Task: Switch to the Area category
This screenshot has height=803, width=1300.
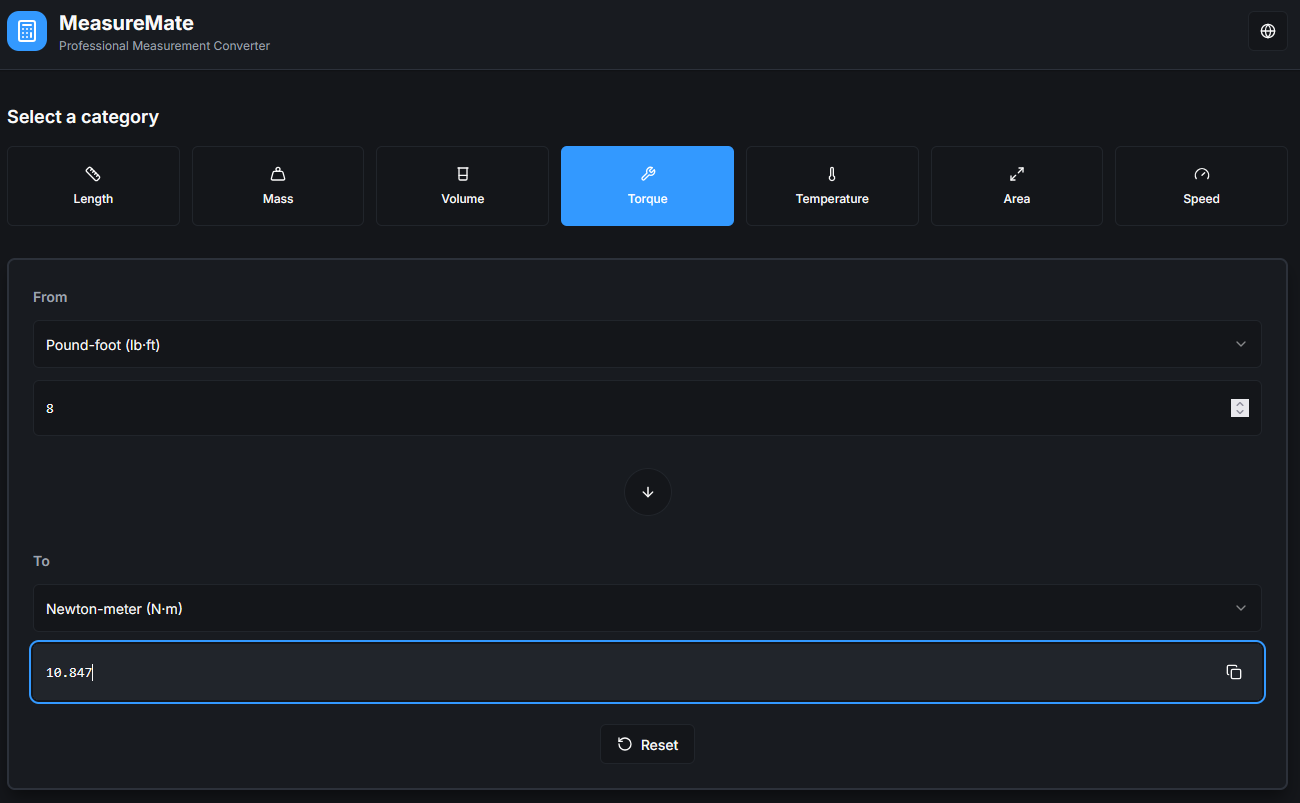Action: (1016, 186)
